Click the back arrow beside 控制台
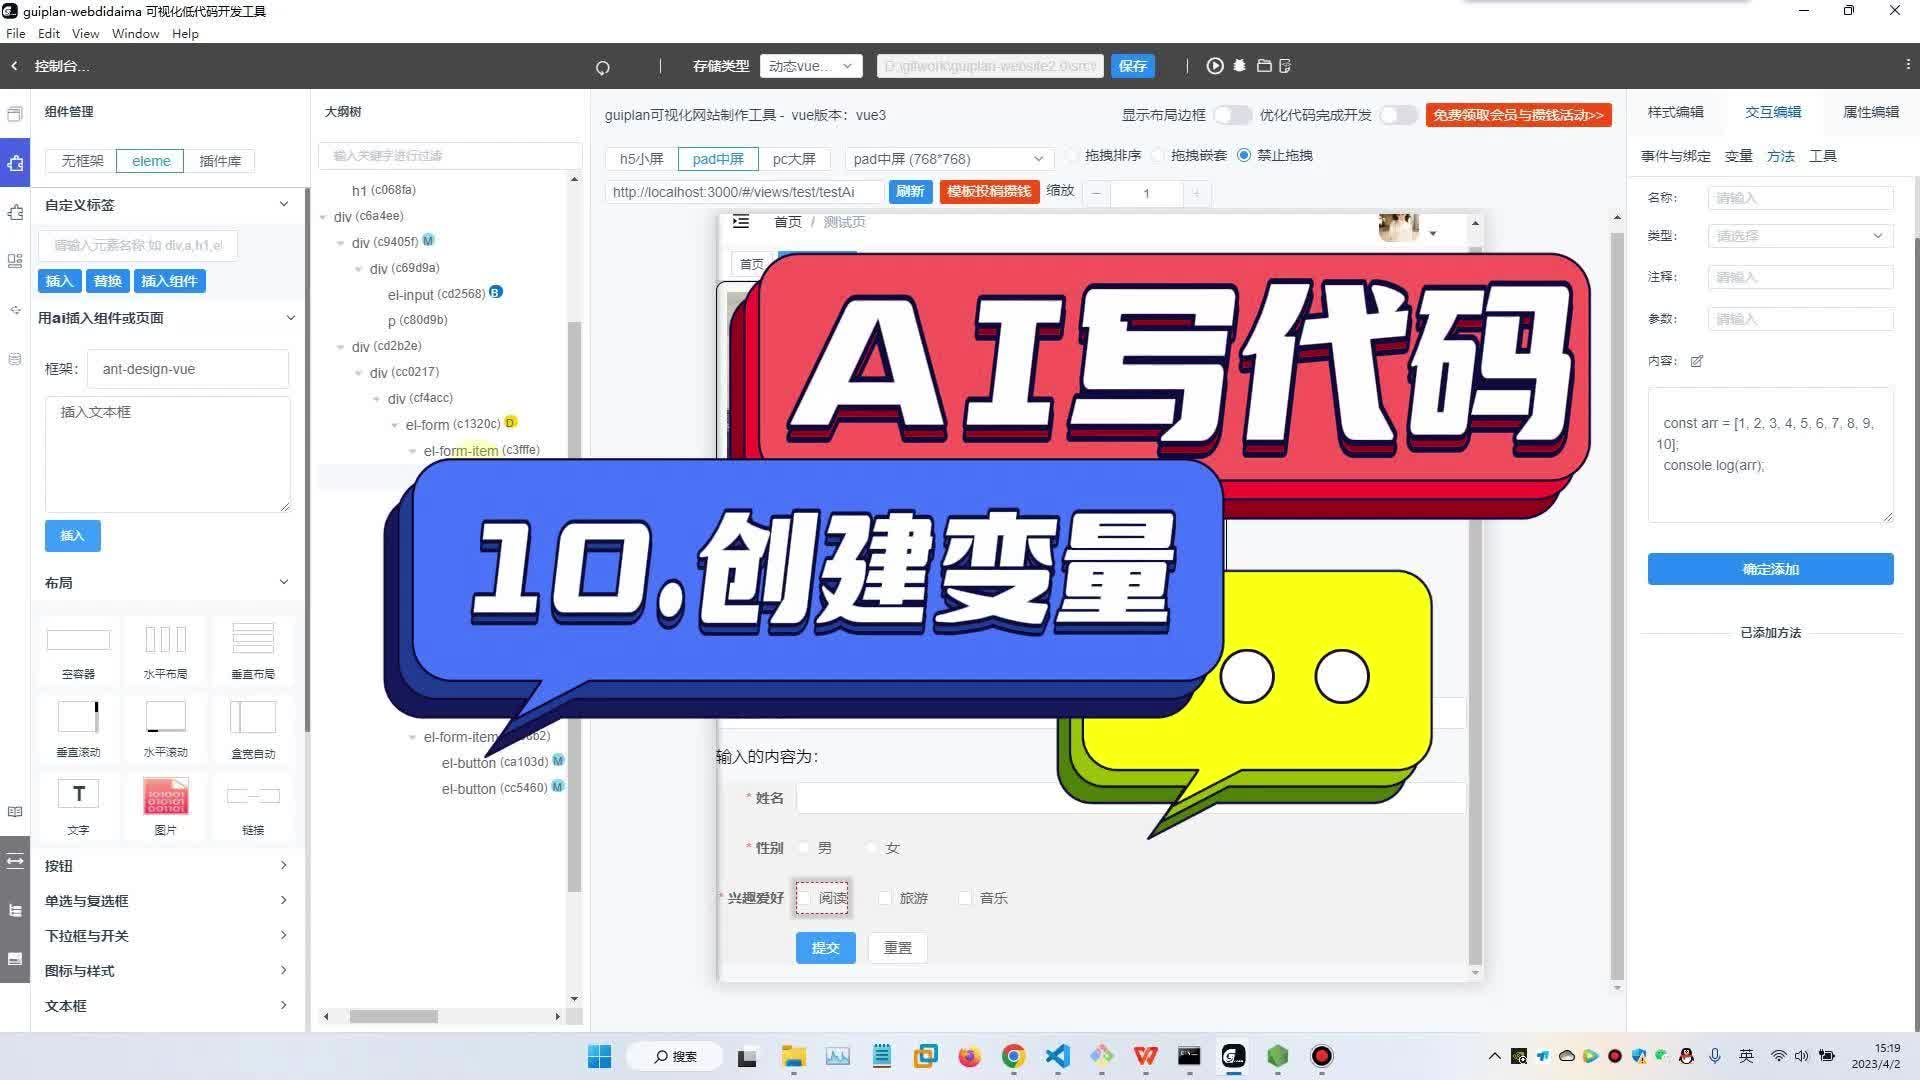The width and height of the screenshot is (1920, 1080). point(14,66)
